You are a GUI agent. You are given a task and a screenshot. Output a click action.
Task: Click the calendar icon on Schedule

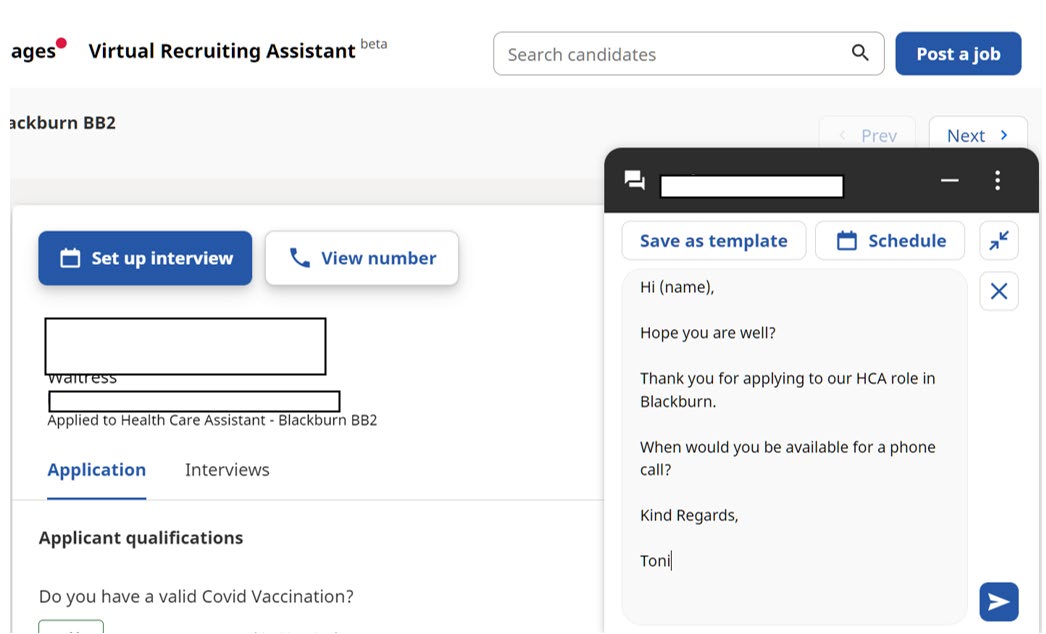pyautogui.click(x=846, y=241)
